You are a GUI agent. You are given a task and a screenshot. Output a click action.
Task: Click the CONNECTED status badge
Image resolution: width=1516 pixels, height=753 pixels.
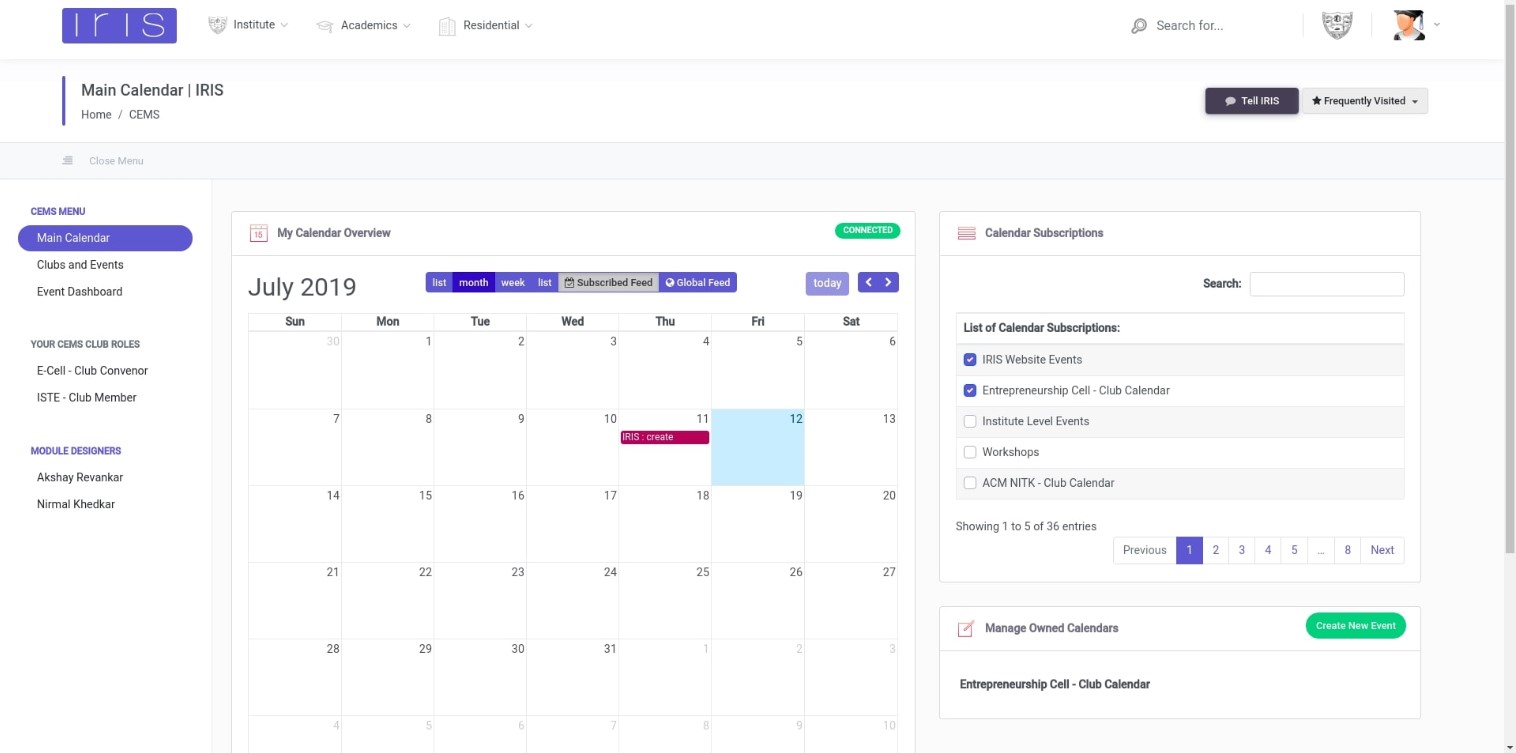(867, 231)
